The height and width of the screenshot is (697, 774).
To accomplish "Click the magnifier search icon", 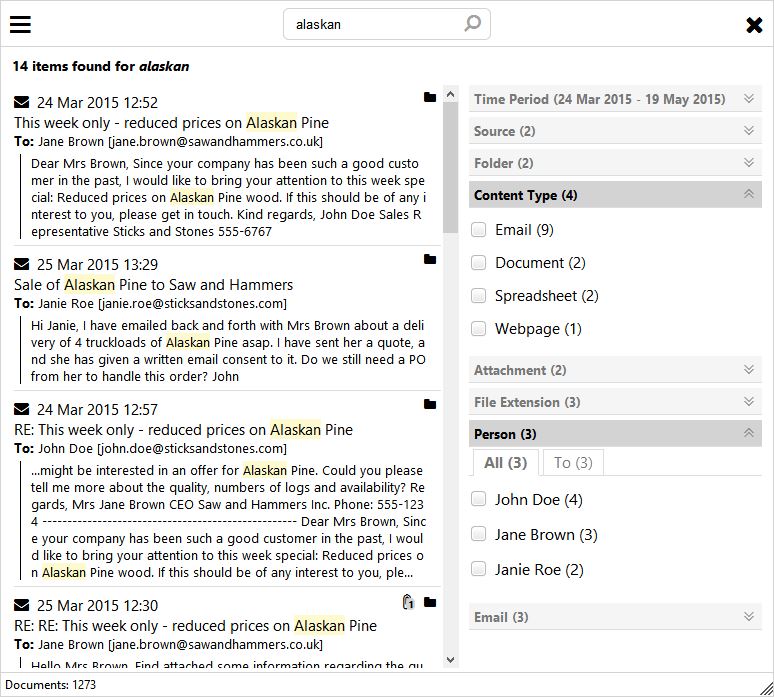I will click(472, 23).
